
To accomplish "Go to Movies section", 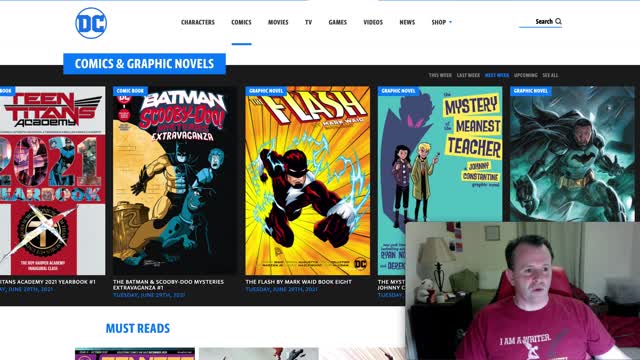I will pyautogui.click(x=278, y=22).
